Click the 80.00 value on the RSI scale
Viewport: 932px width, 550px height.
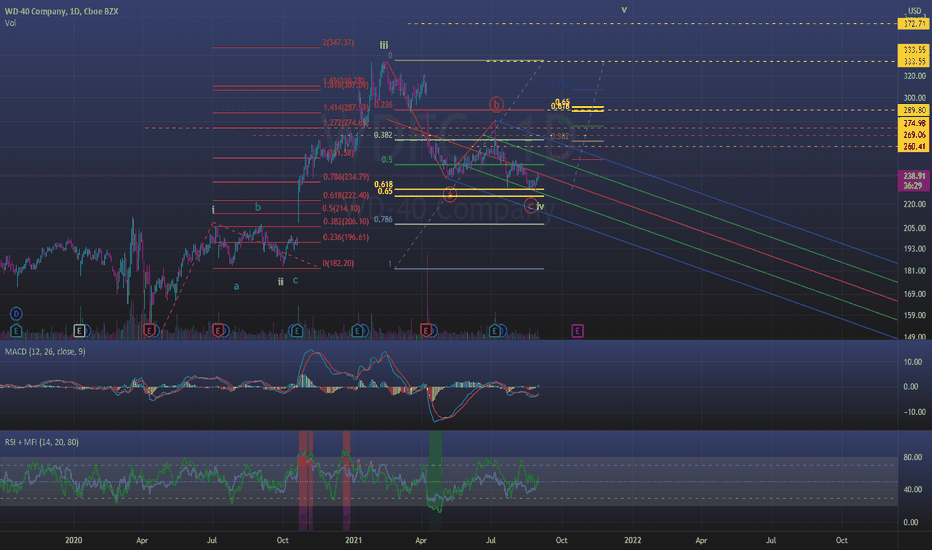912,457
